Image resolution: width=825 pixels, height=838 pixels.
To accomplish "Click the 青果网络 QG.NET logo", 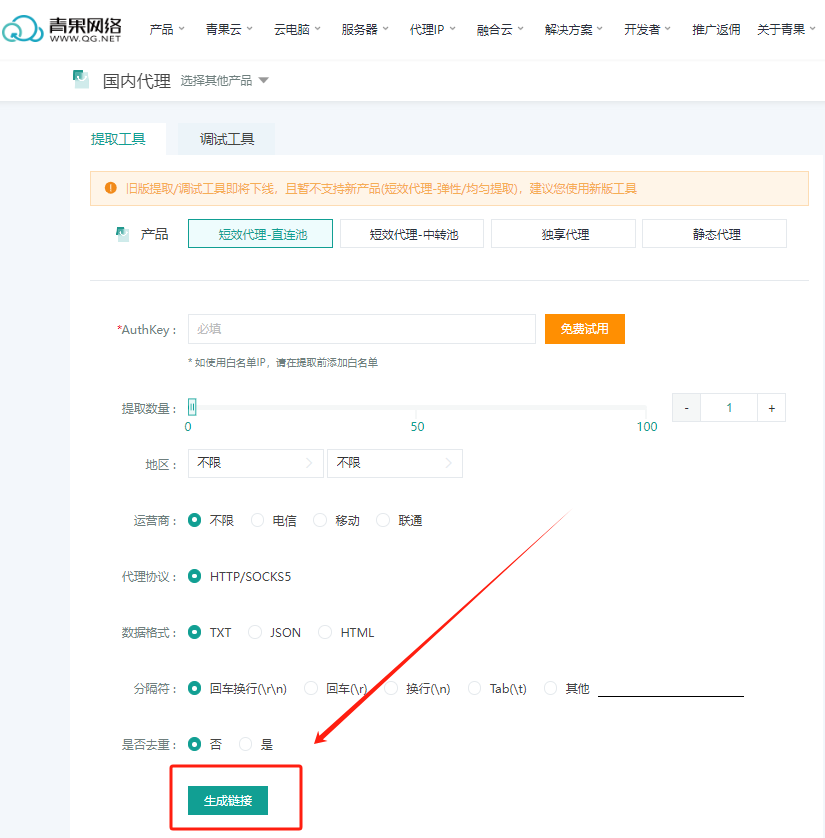I will pyautogui.click(x=62, y=29).
